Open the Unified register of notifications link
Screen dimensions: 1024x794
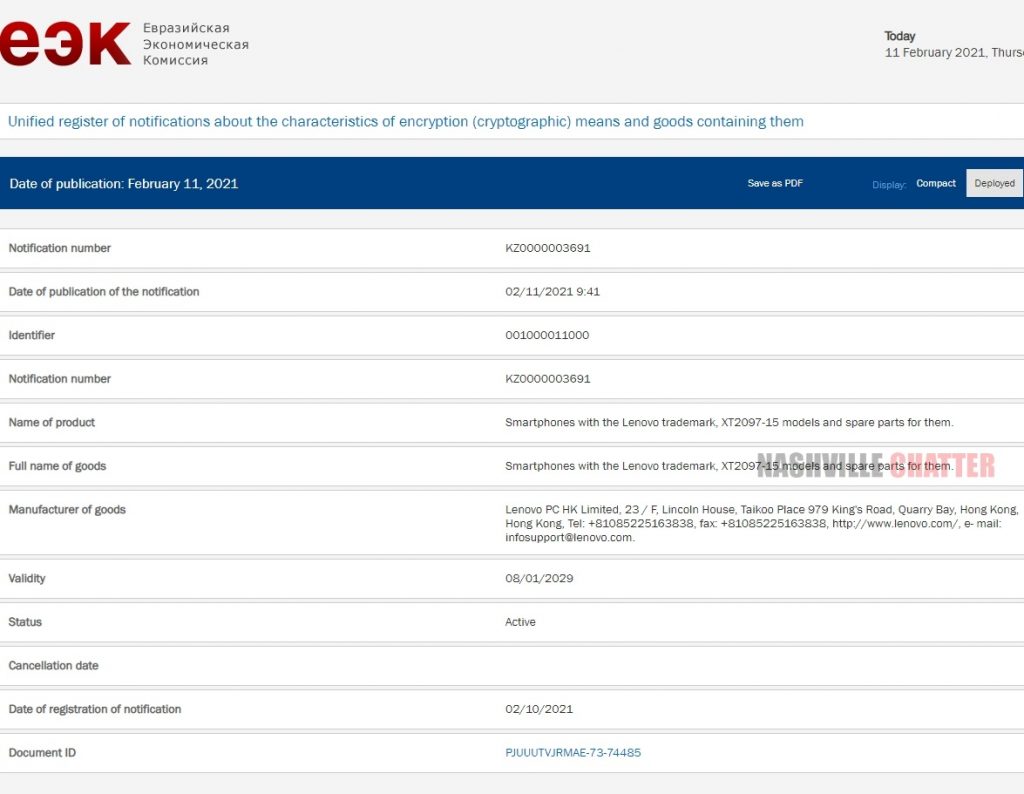pyautogui.click(x=406, y=121)
